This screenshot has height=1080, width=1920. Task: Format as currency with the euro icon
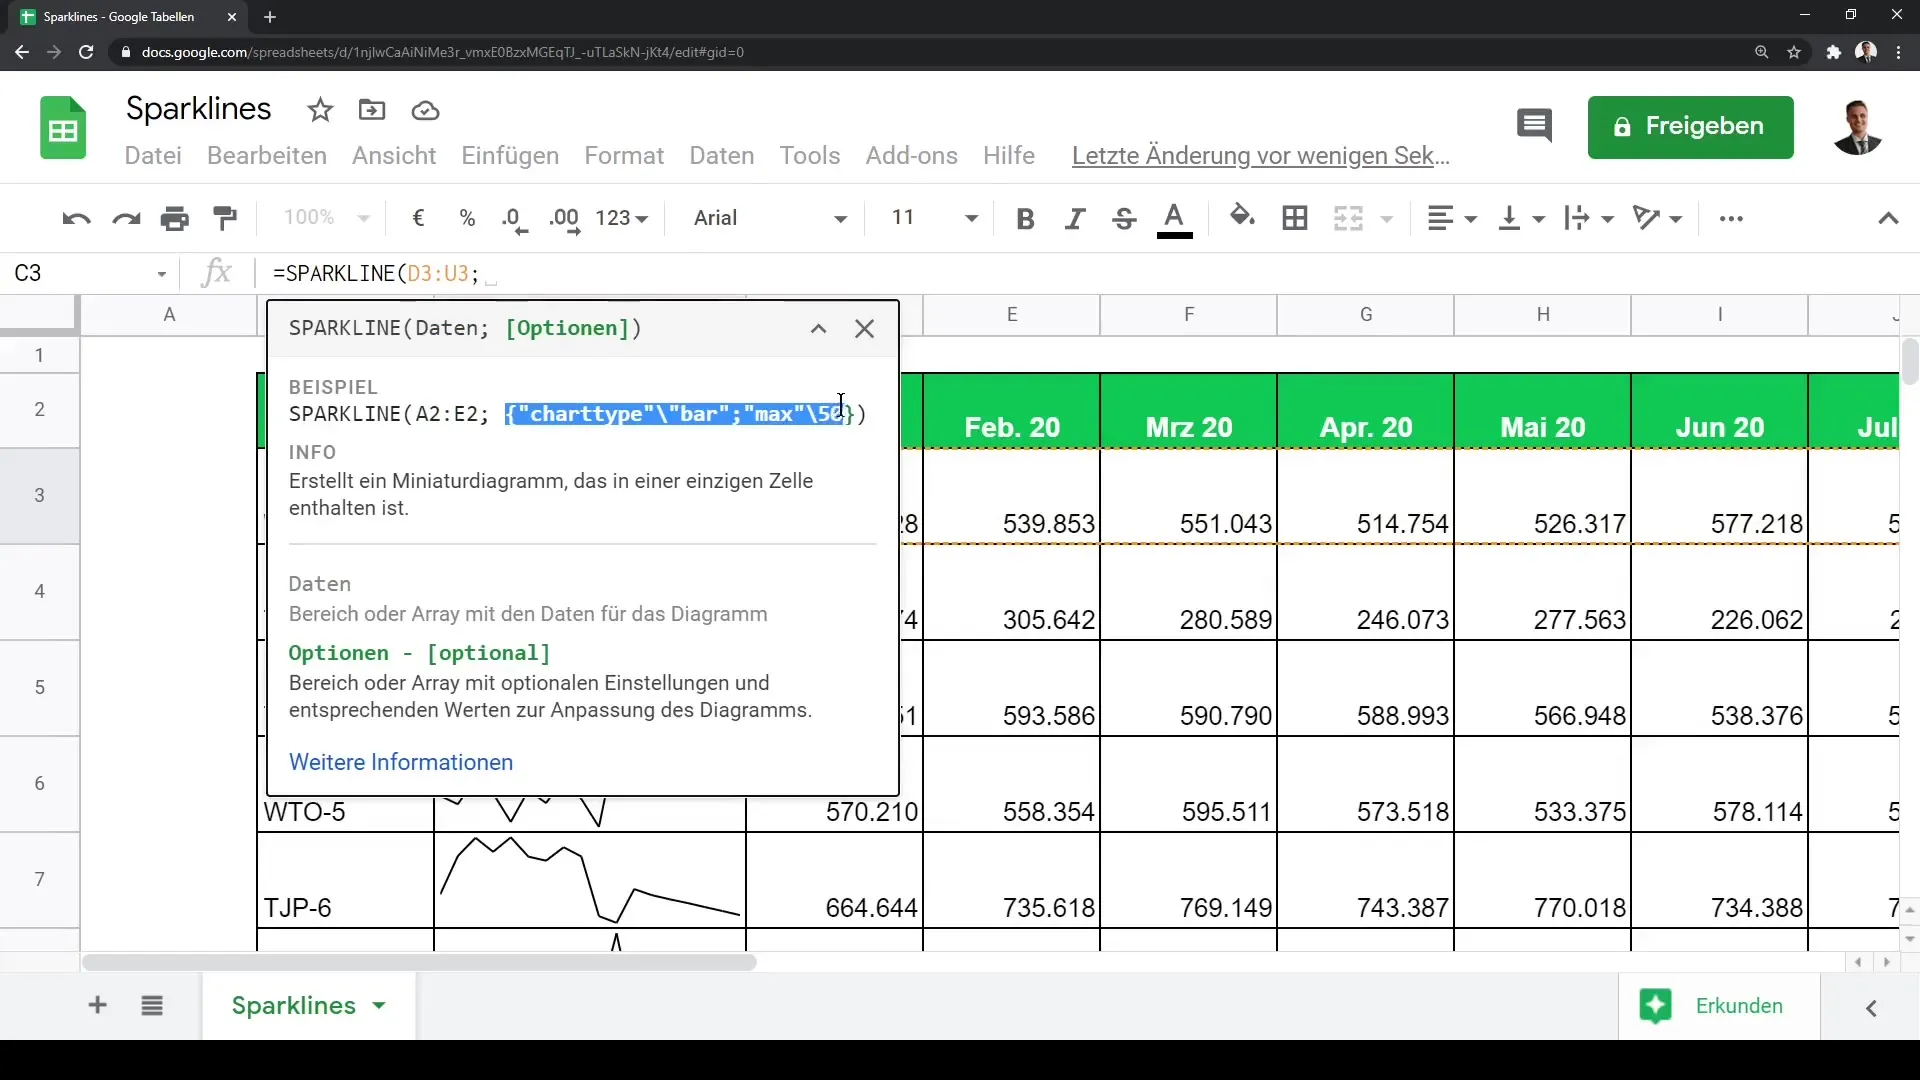[418, 218]
